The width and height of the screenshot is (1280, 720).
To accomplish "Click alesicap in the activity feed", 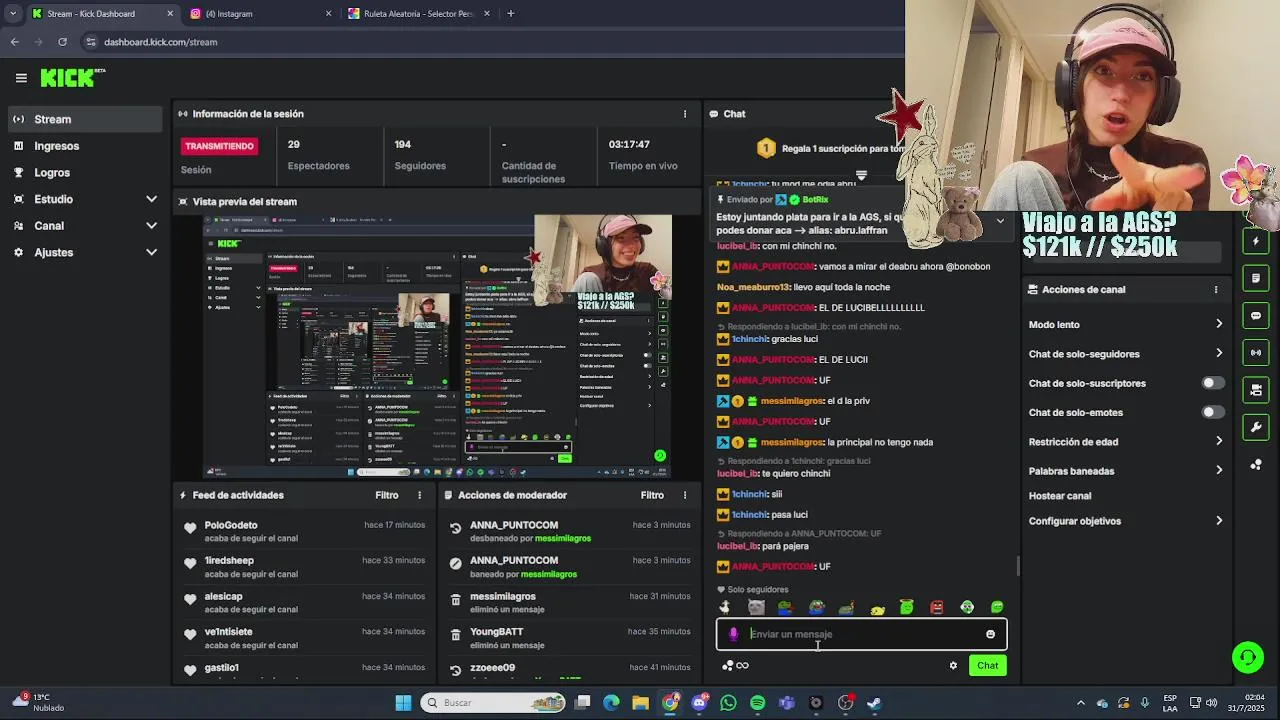I will (x=224, y=596).
